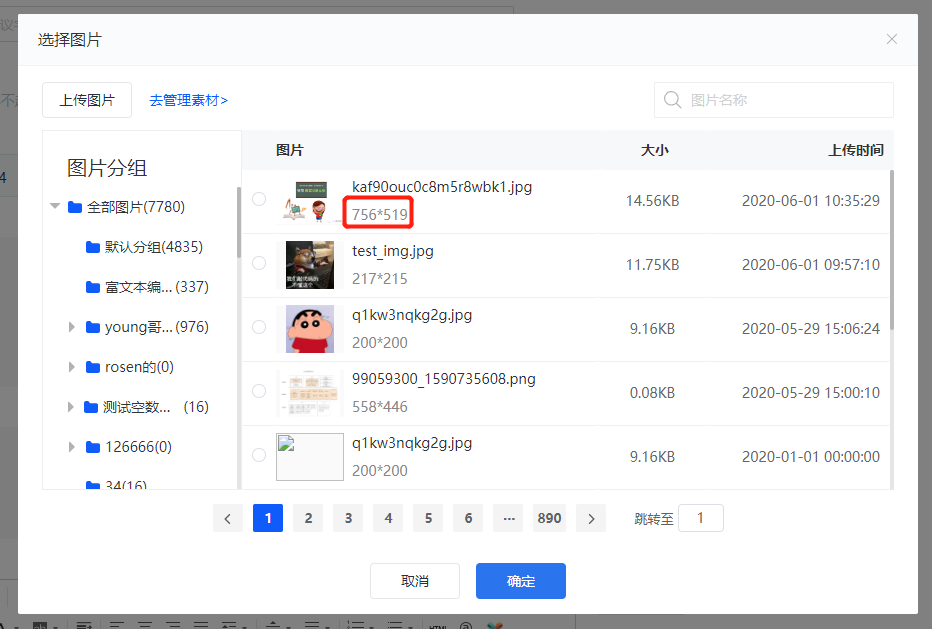The height and width of the screenshot is (629, 932).
Task: Click the 大小 column header
Action: 654,150
